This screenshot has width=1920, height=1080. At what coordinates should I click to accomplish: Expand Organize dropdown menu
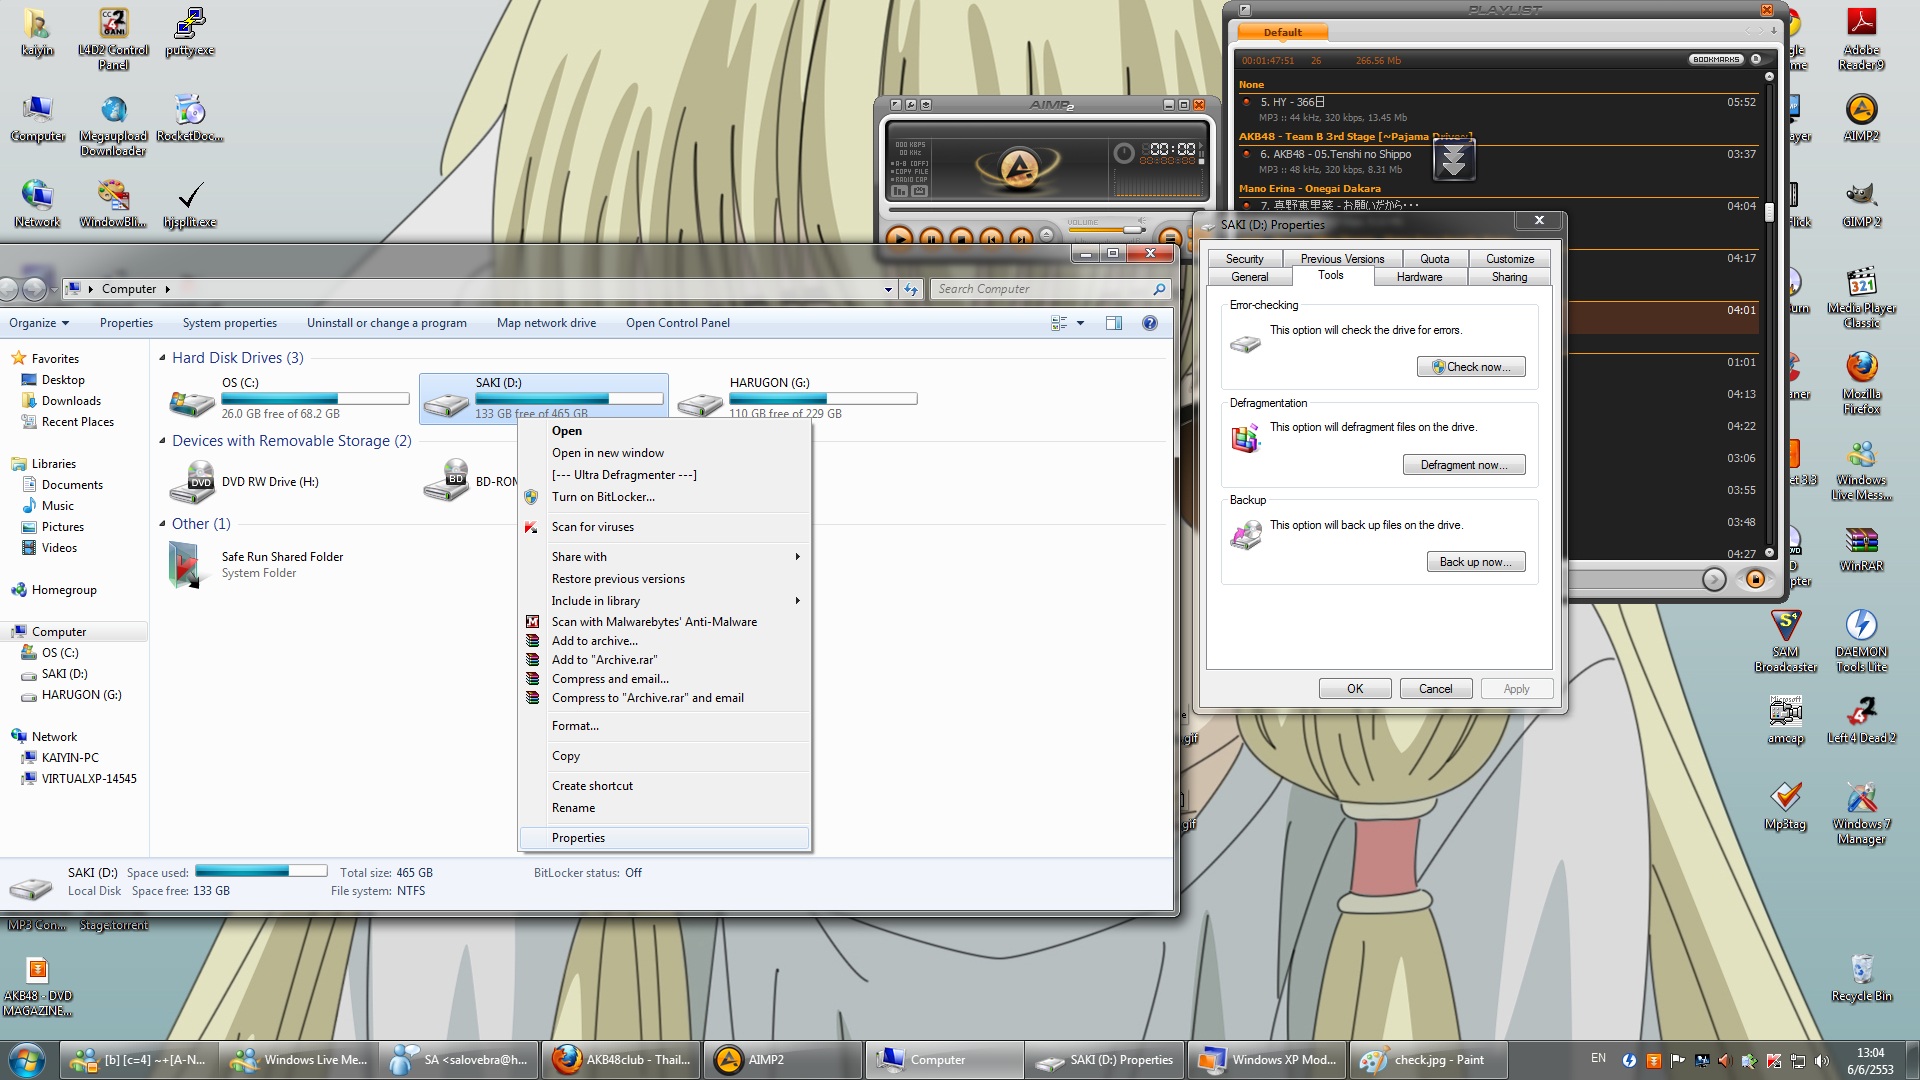coord(39,323)
